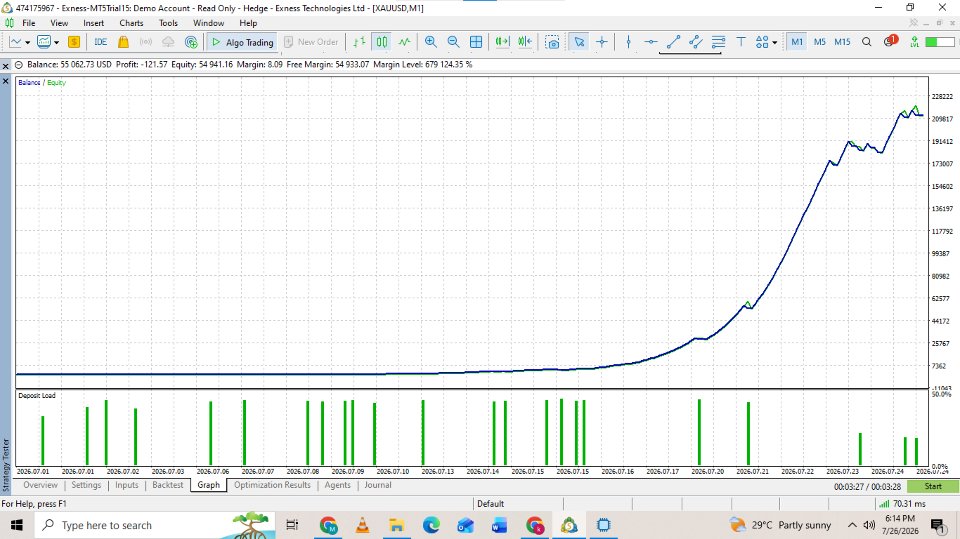Click the screenshot camera icon
Image resolution: width=960 pixels, height=539 pixels.
[x=552, y=42]
